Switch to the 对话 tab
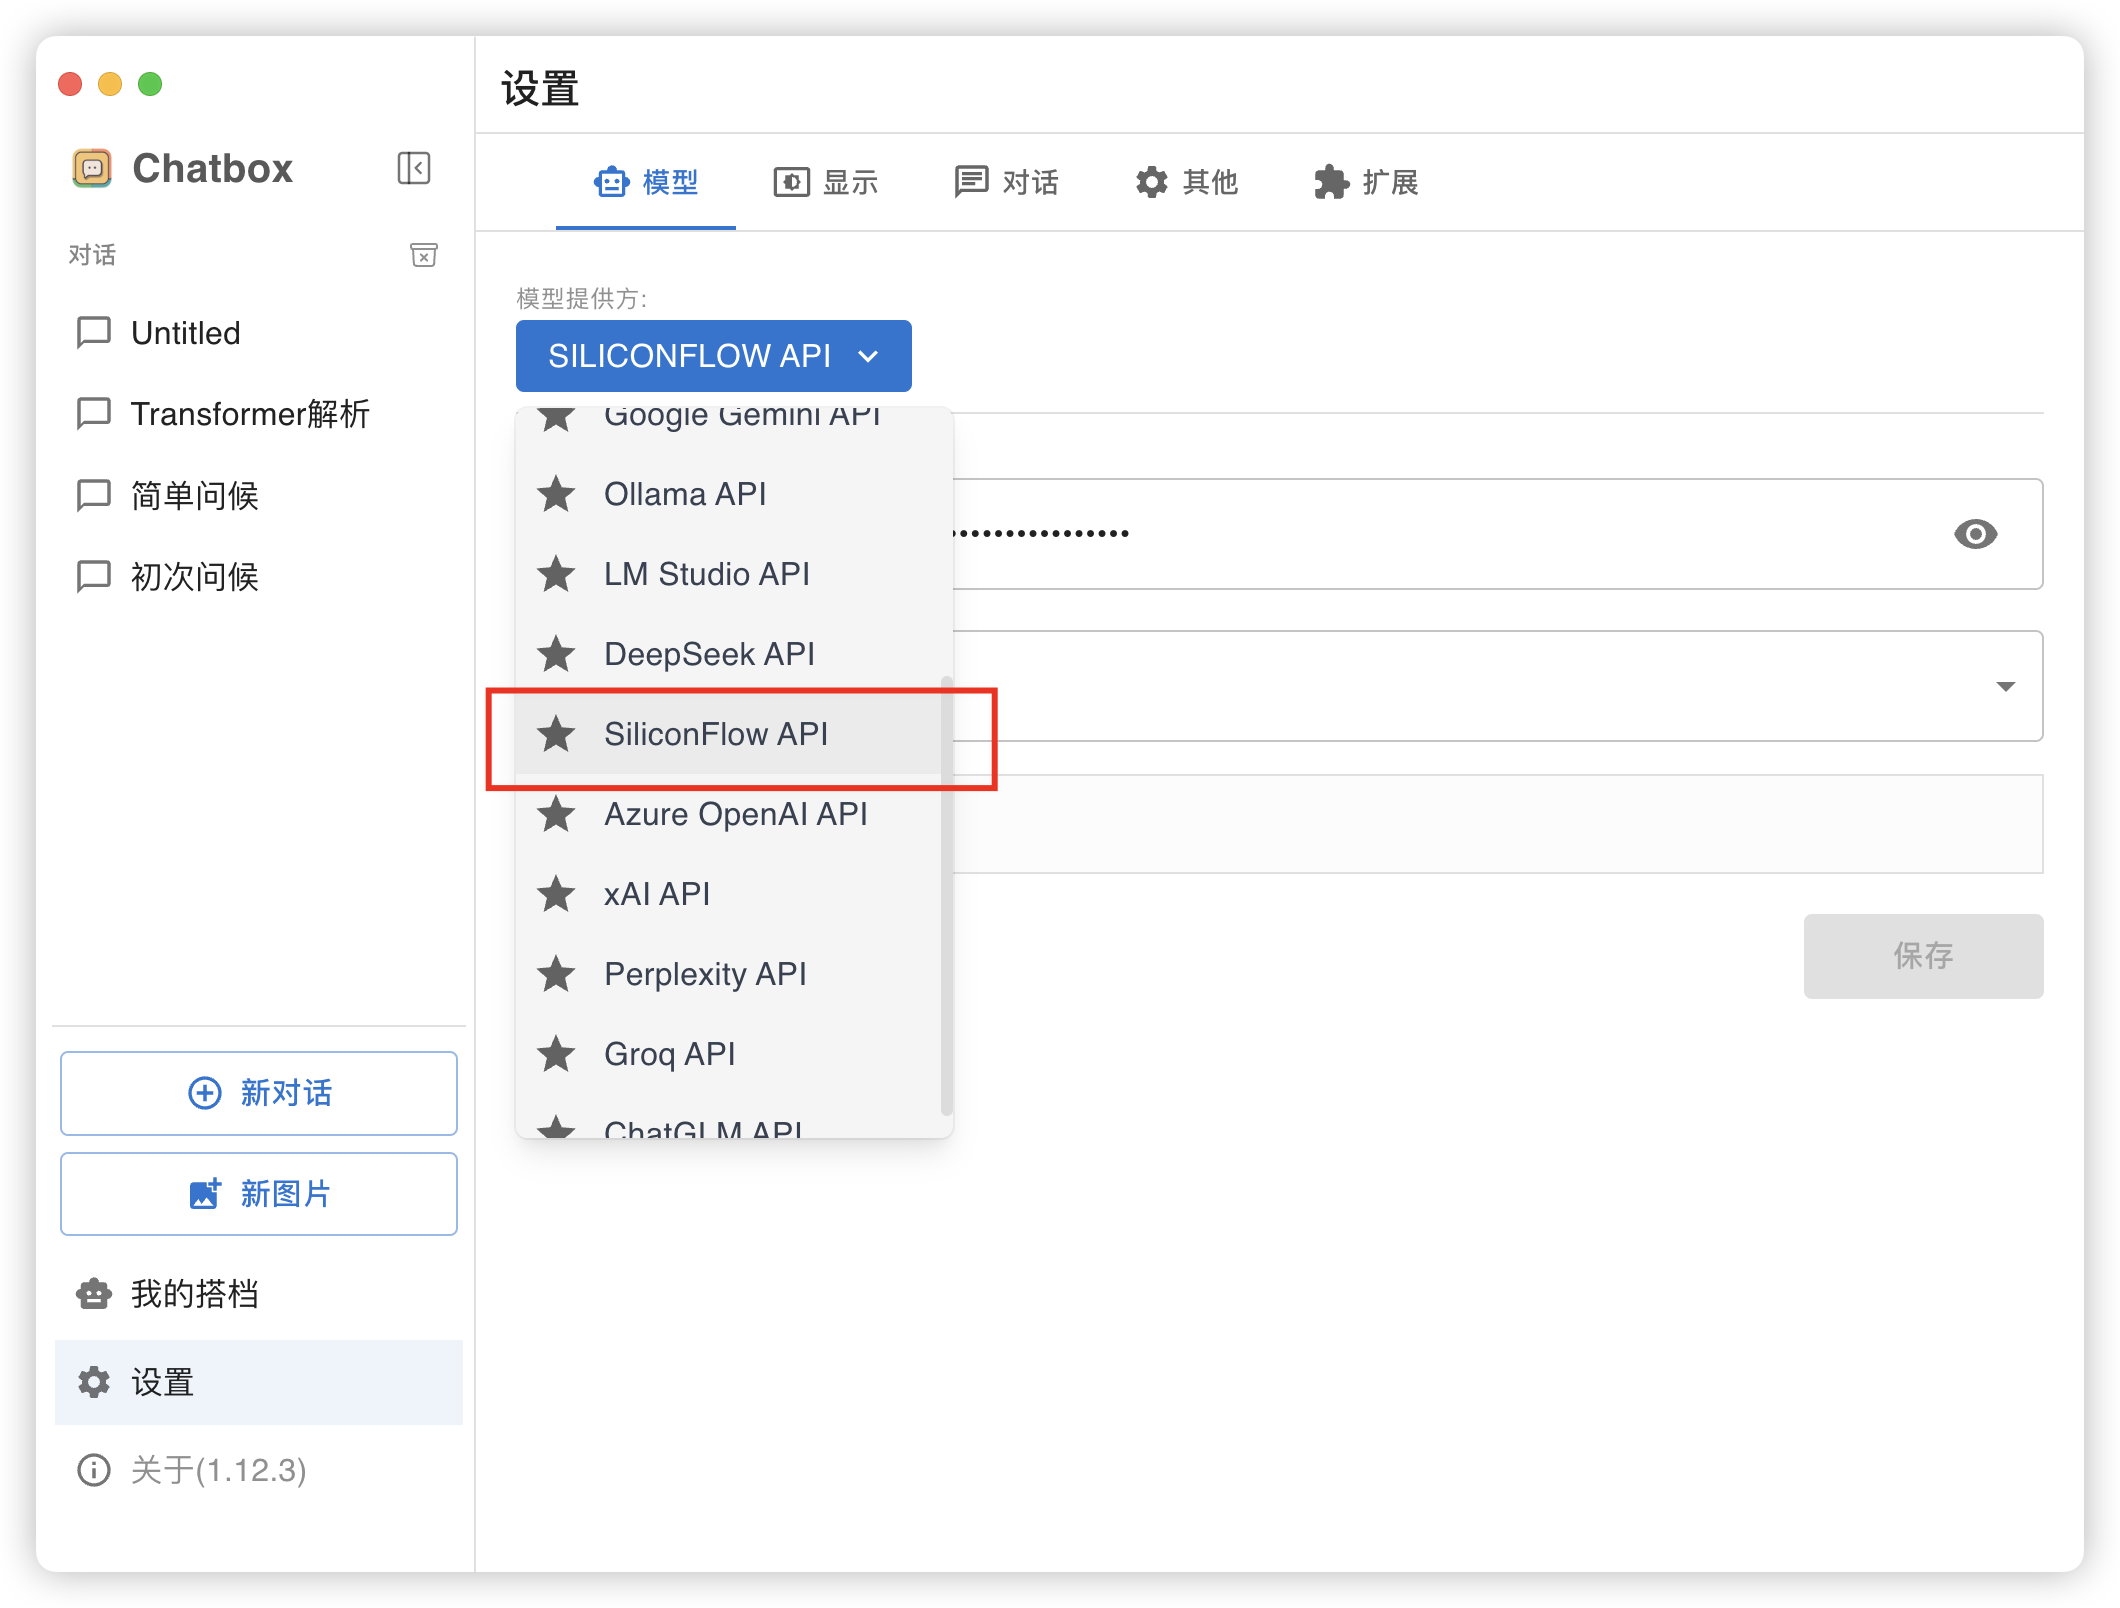Viewport: 2120px width, 1608px height. pyautogui.click(x=1006, y=182)
